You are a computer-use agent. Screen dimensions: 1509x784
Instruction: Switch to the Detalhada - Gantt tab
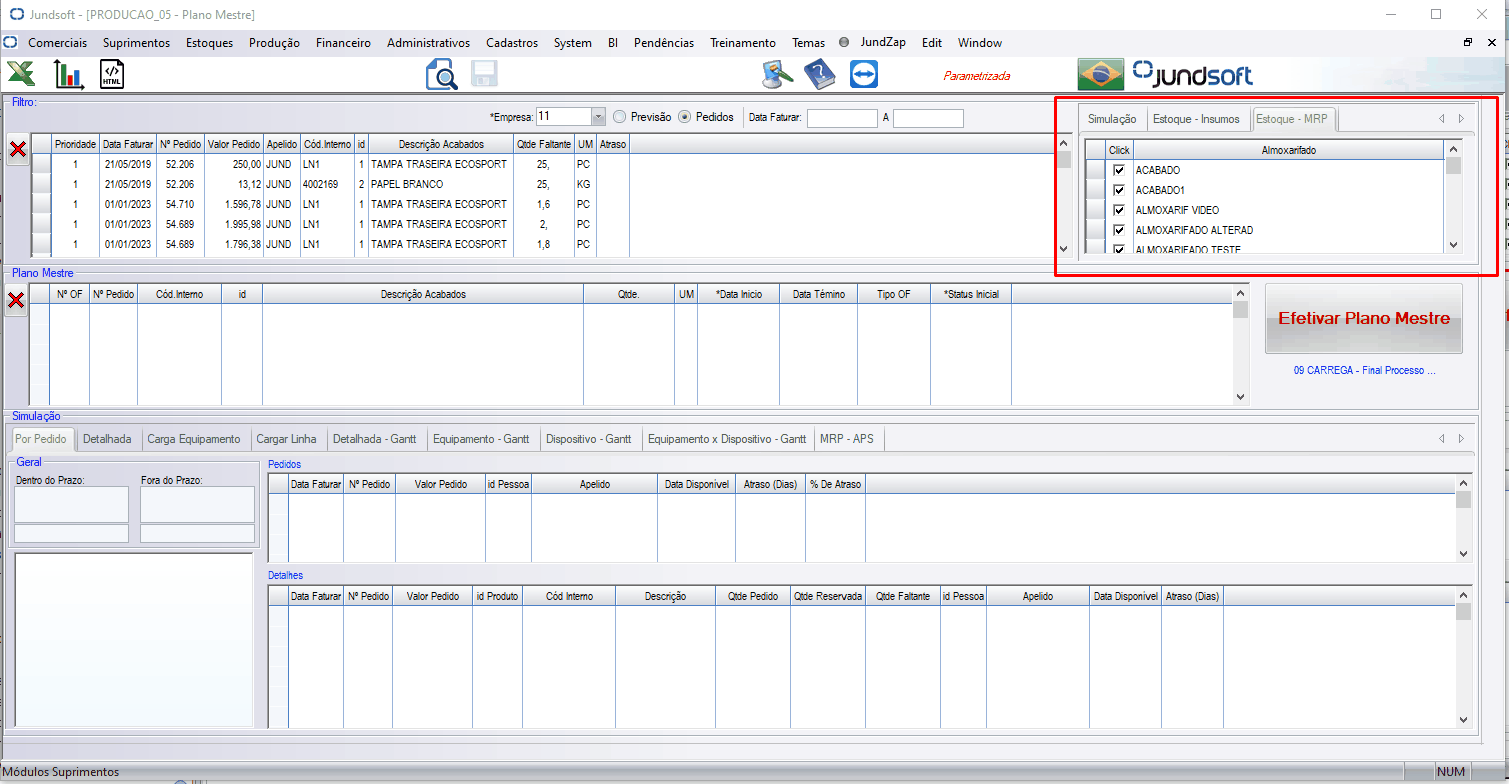(374, 439)
